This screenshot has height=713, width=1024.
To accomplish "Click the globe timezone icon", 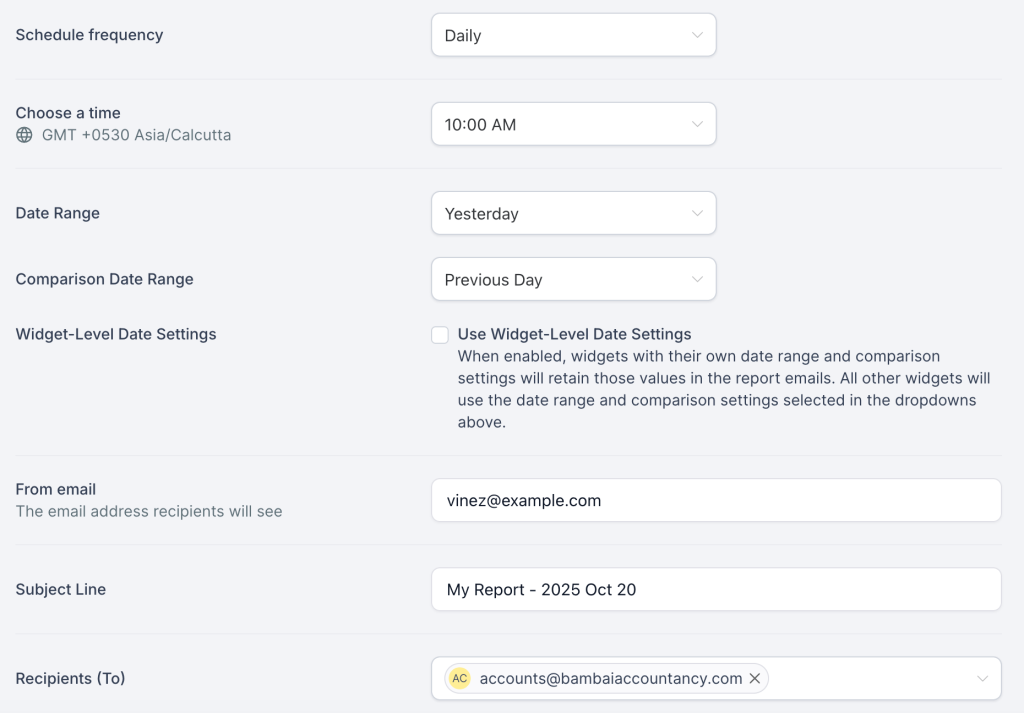I will click(x=22, y=135).
